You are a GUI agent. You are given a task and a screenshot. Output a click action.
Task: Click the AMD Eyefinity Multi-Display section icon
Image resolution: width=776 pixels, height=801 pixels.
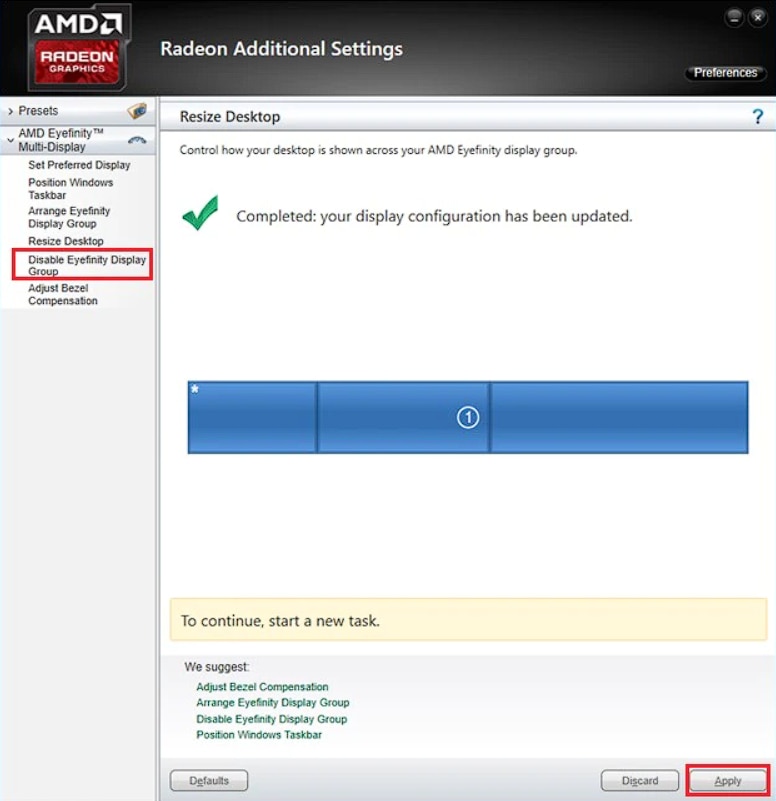137,140
